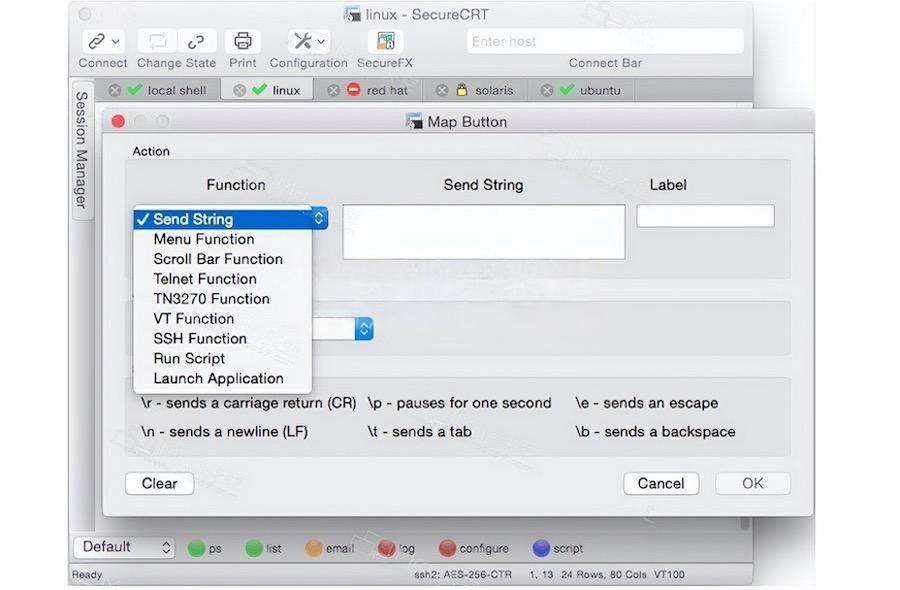Screen dimensions: 900x590
Task: Click the Enter host field
Action: (x=606, y=41)
